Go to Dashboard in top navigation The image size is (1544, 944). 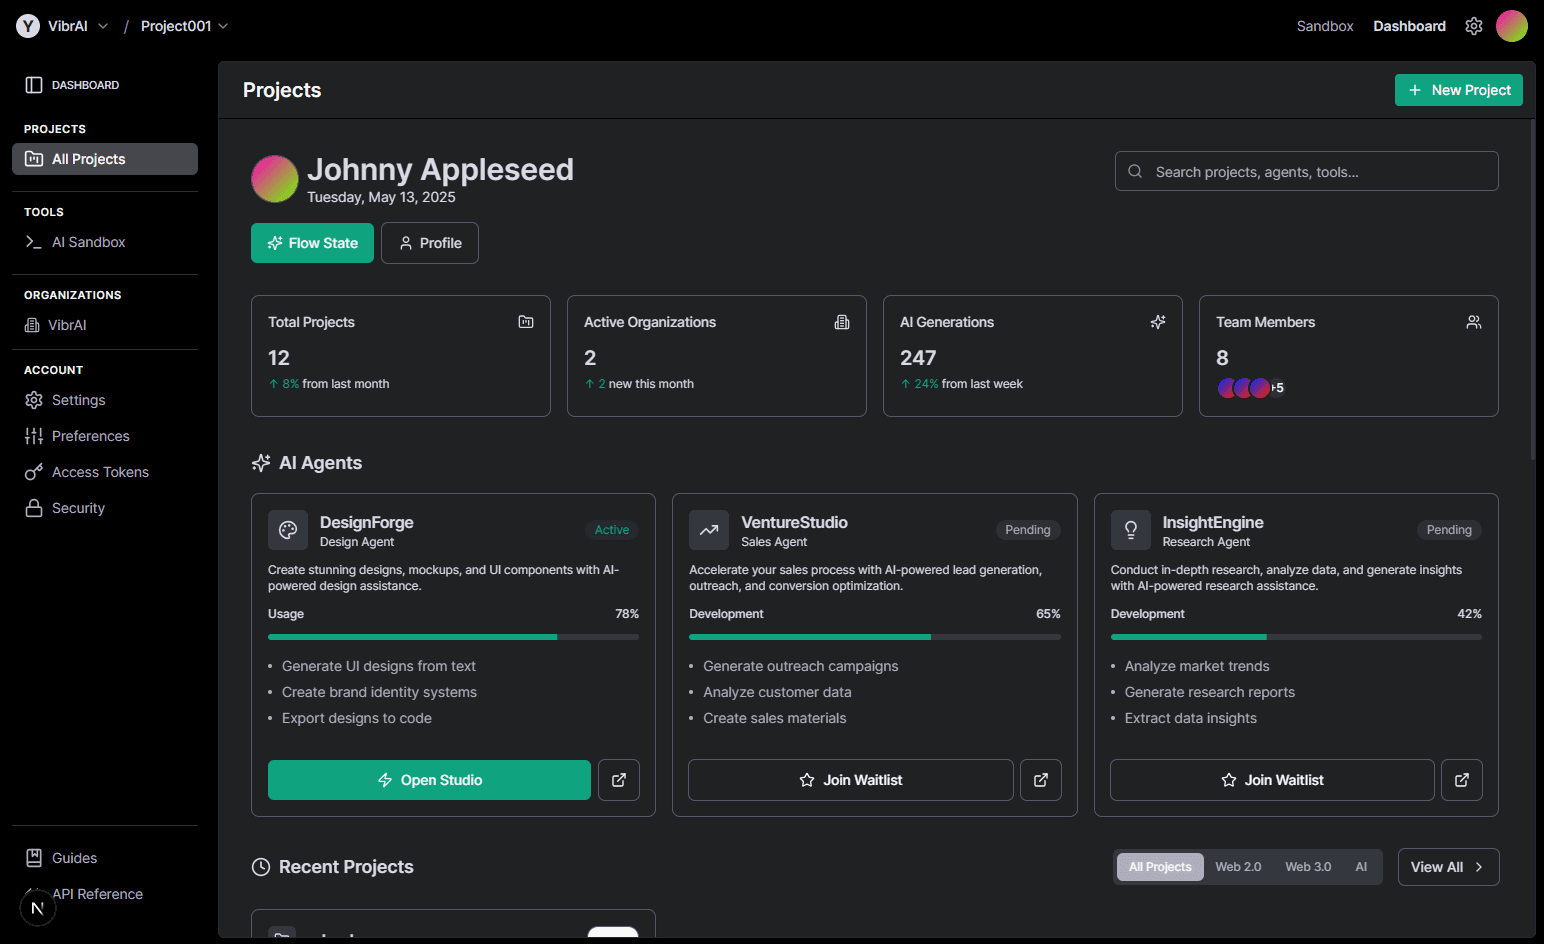click(1409, 26)
